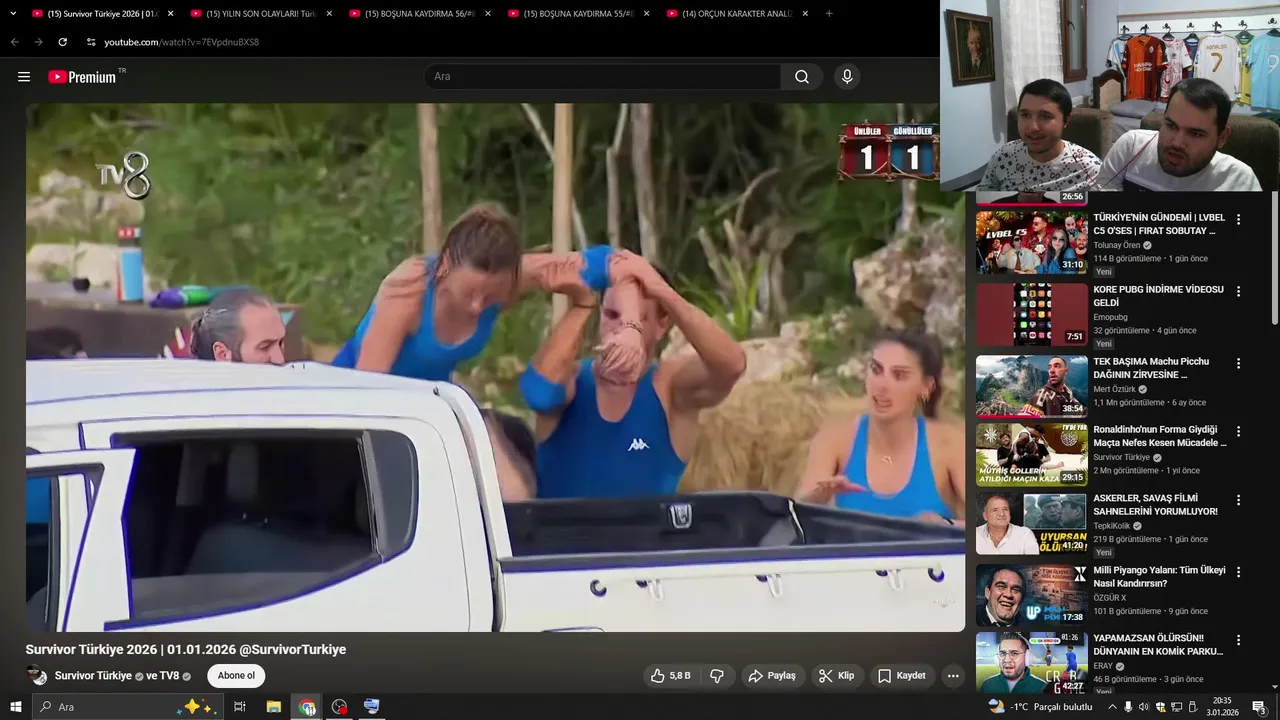
Task: Open TepkiKolik channel name
Action: click(1112, 526)
